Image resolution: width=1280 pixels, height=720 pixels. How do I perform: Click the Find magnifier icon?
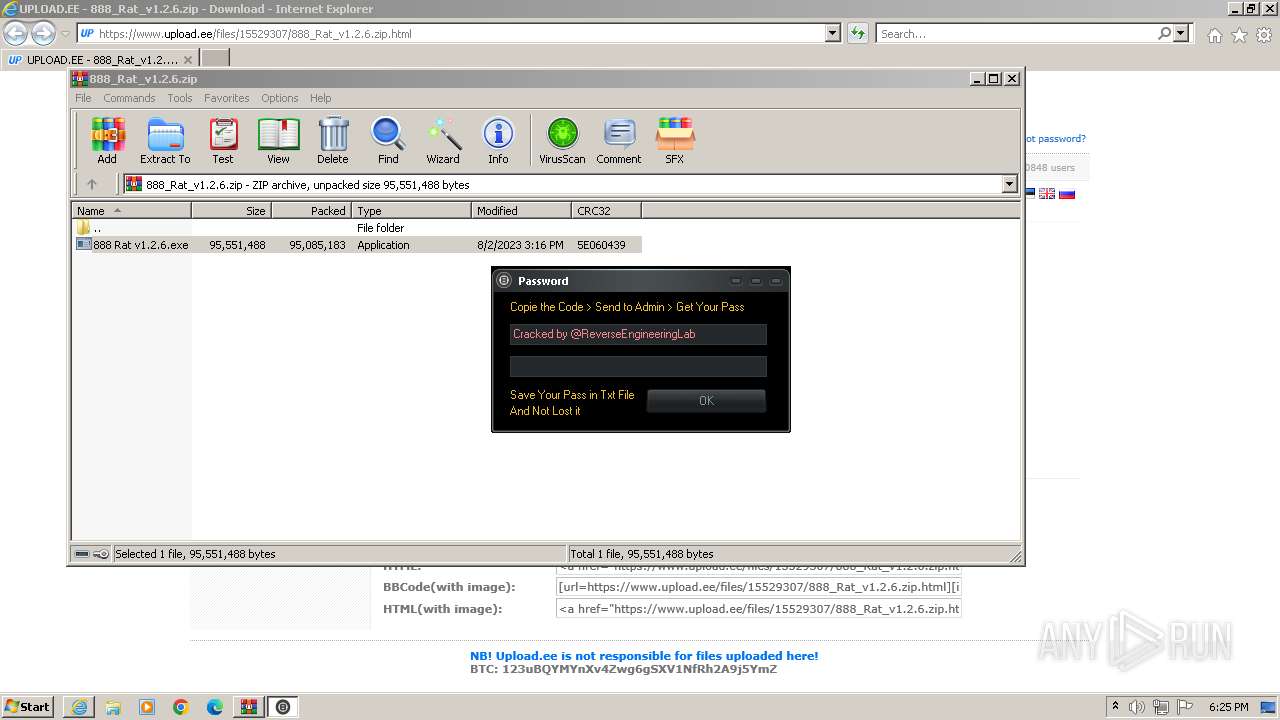click(388, 140)
